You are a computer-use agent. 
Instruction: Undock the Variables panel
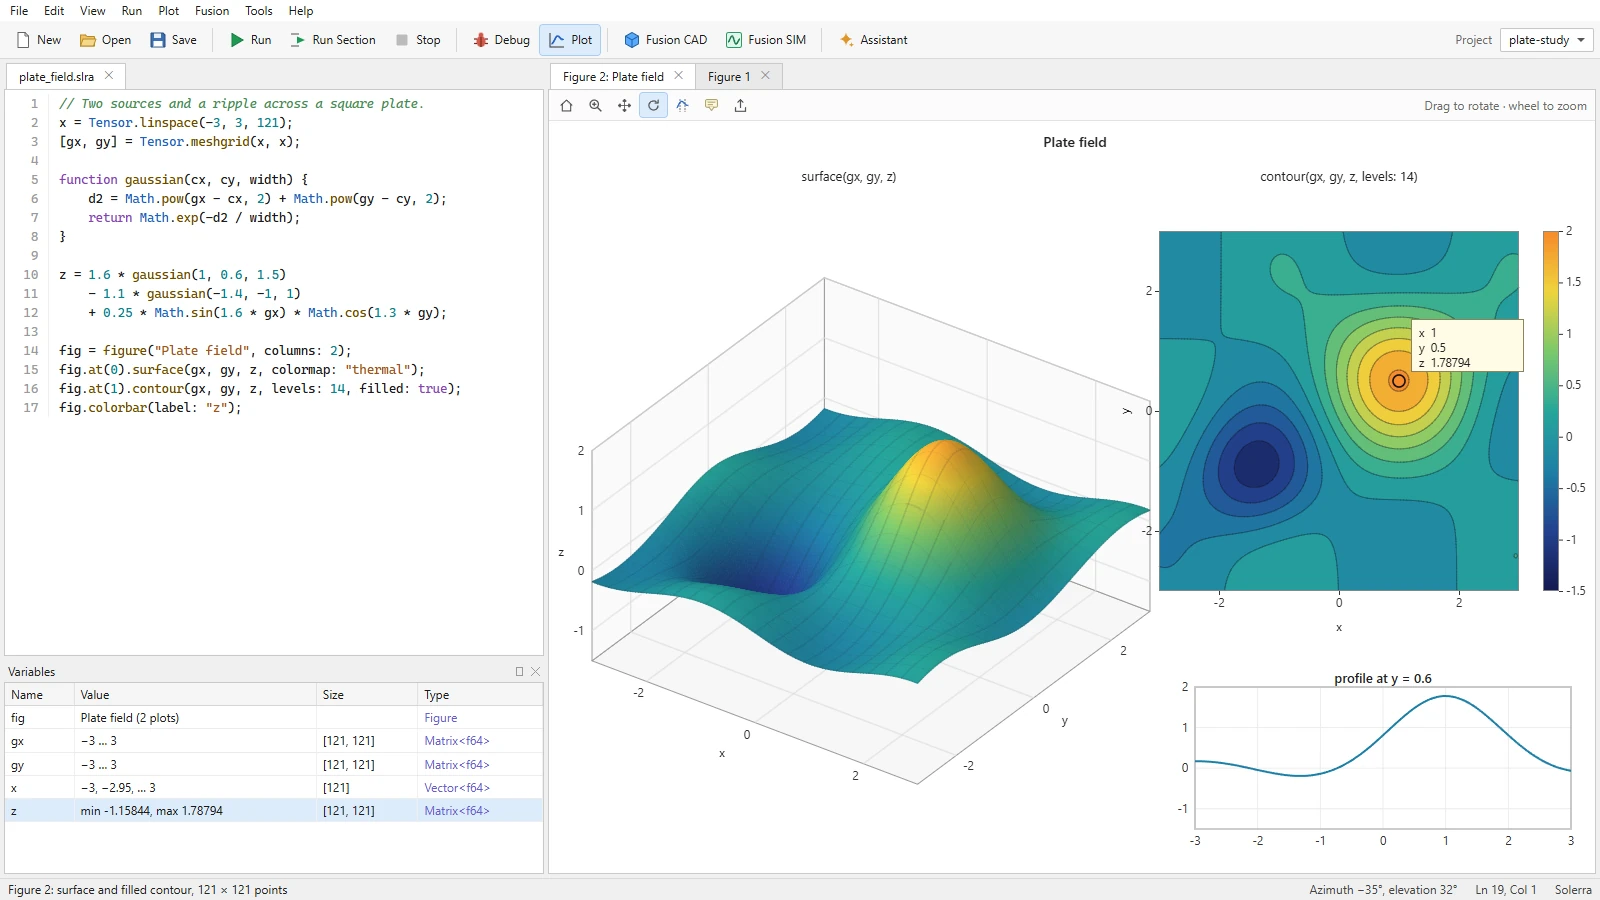pyautogui.click(x=519, y=672)
